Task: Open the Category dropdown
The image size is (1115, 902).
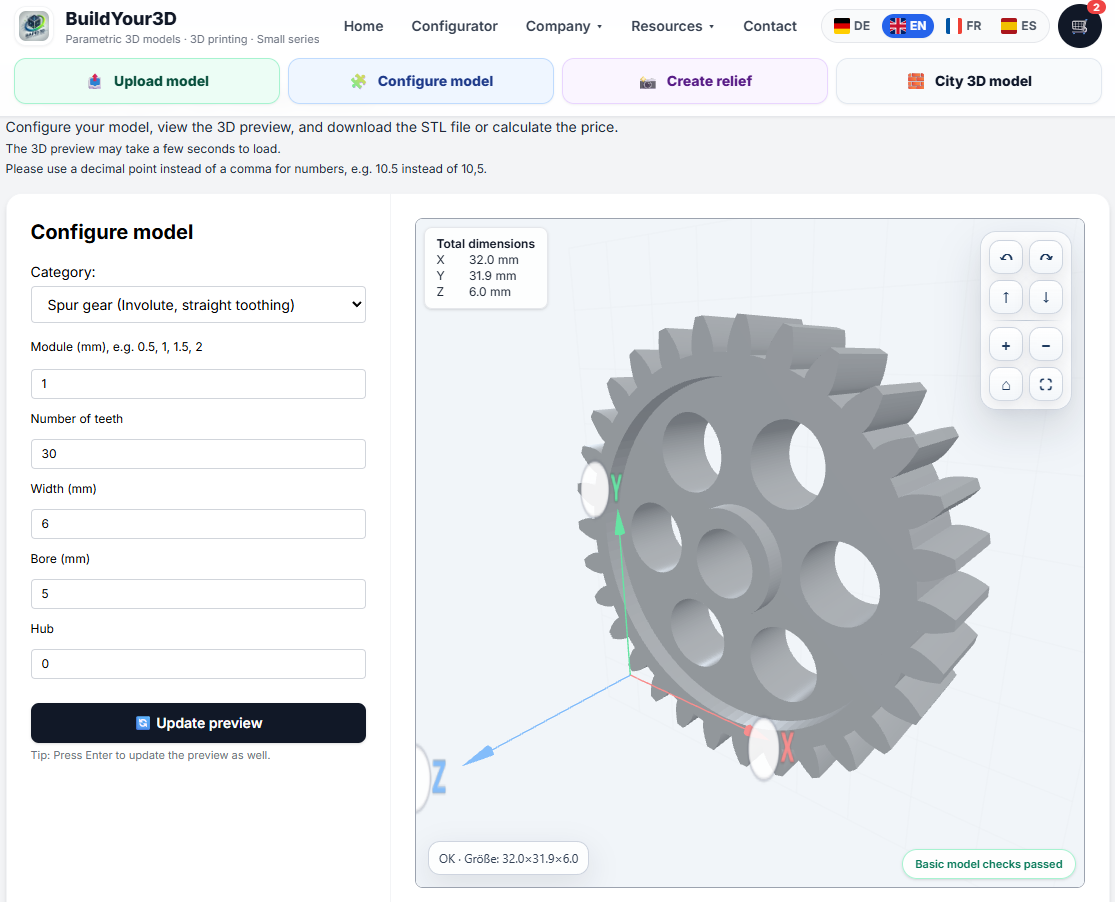Action: [198, 304]
